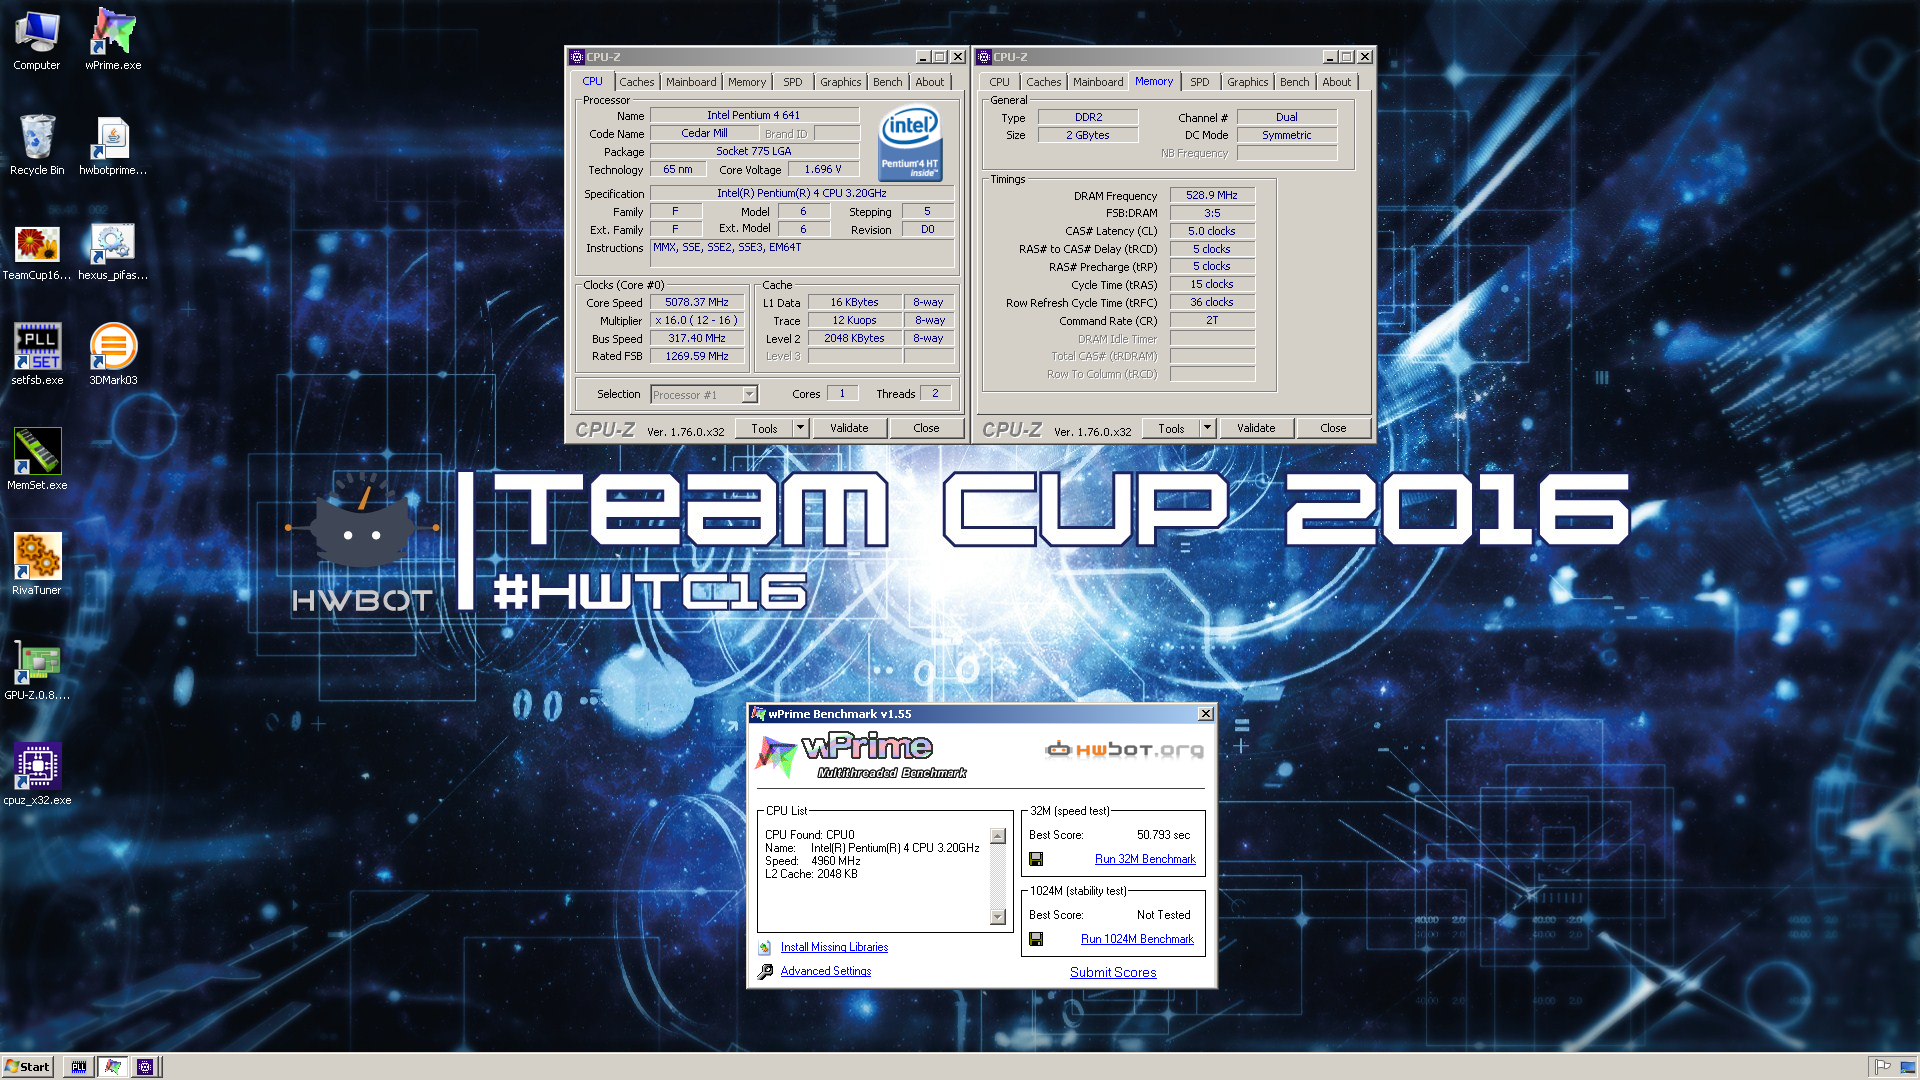The image size is (1920, 1080).
Task: Click the Intel Pentium 4 HT logo
Action: [x=910, y=145]
